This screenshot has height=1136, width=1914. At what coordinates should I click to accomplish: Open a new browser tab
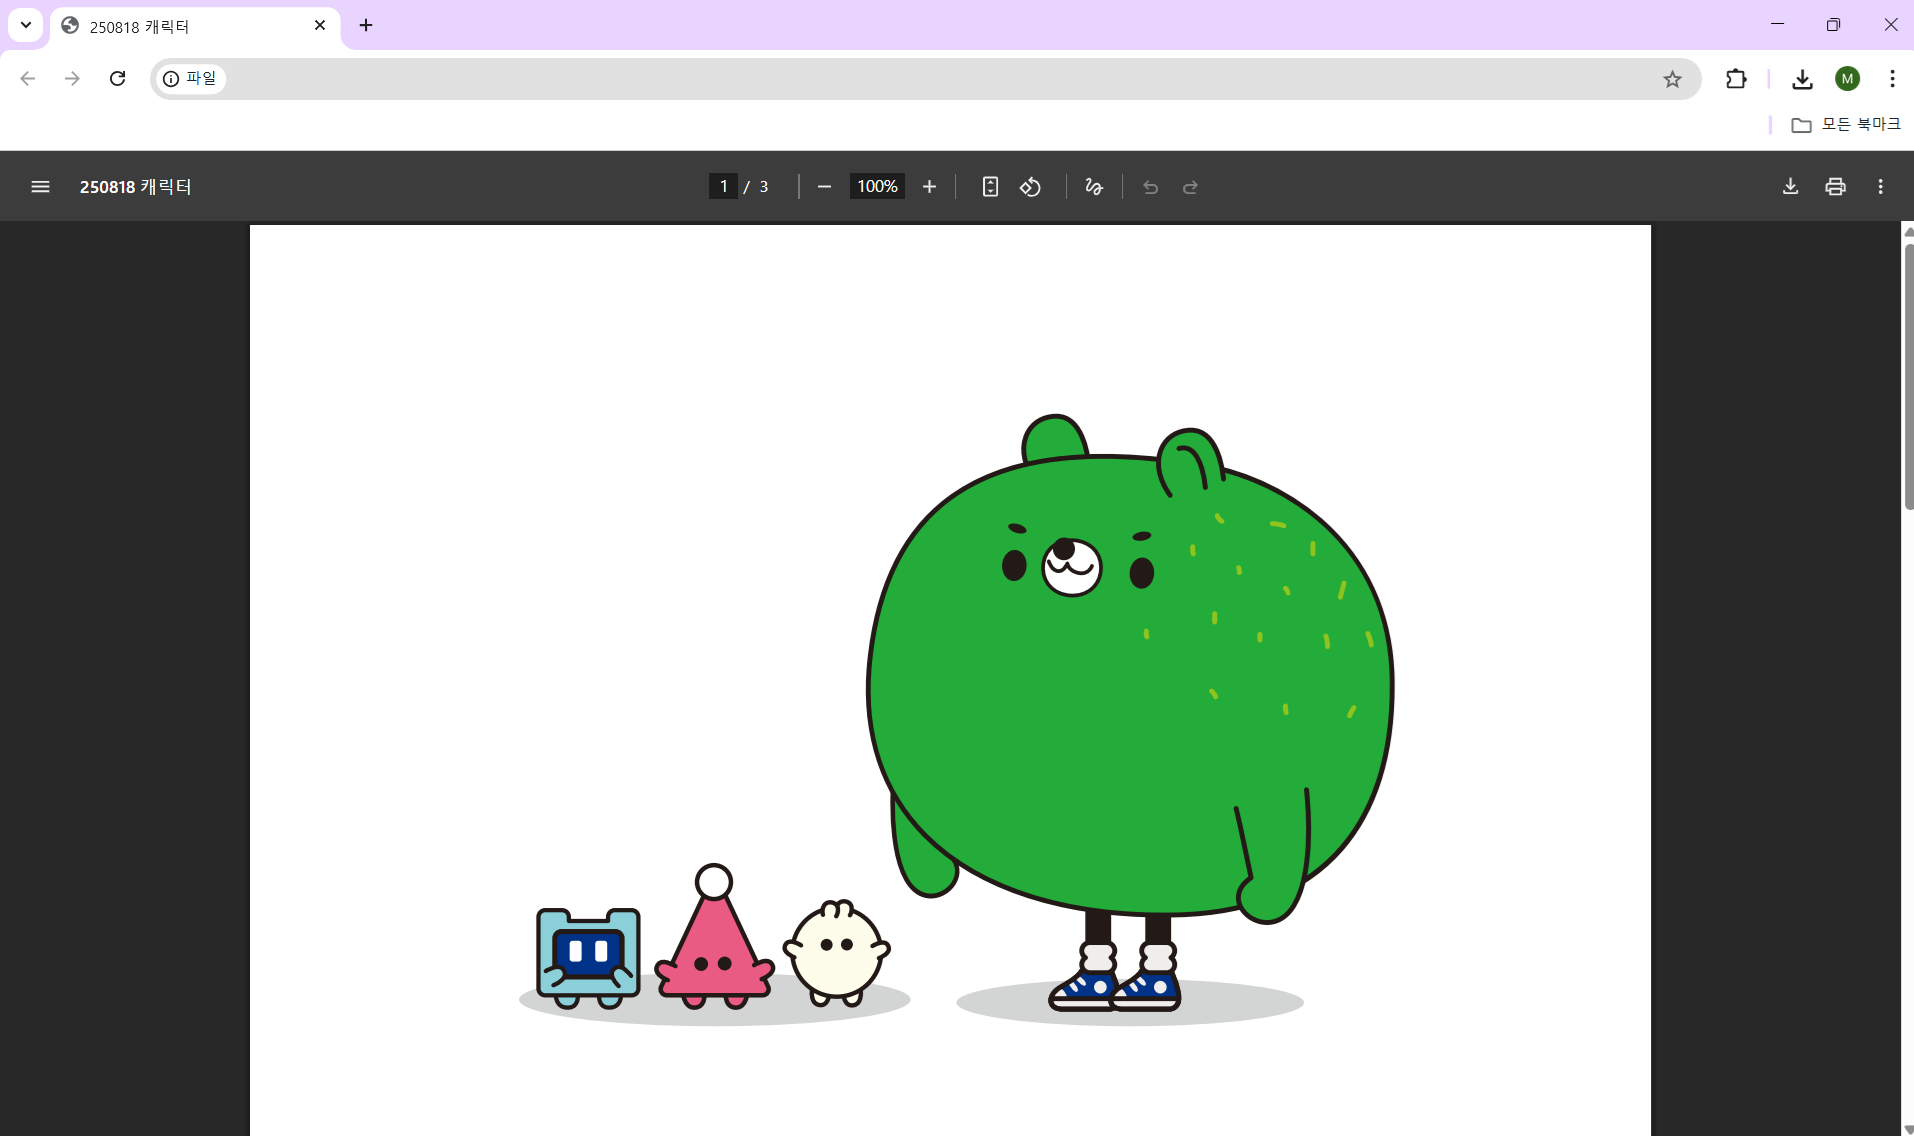coord(366,25)
